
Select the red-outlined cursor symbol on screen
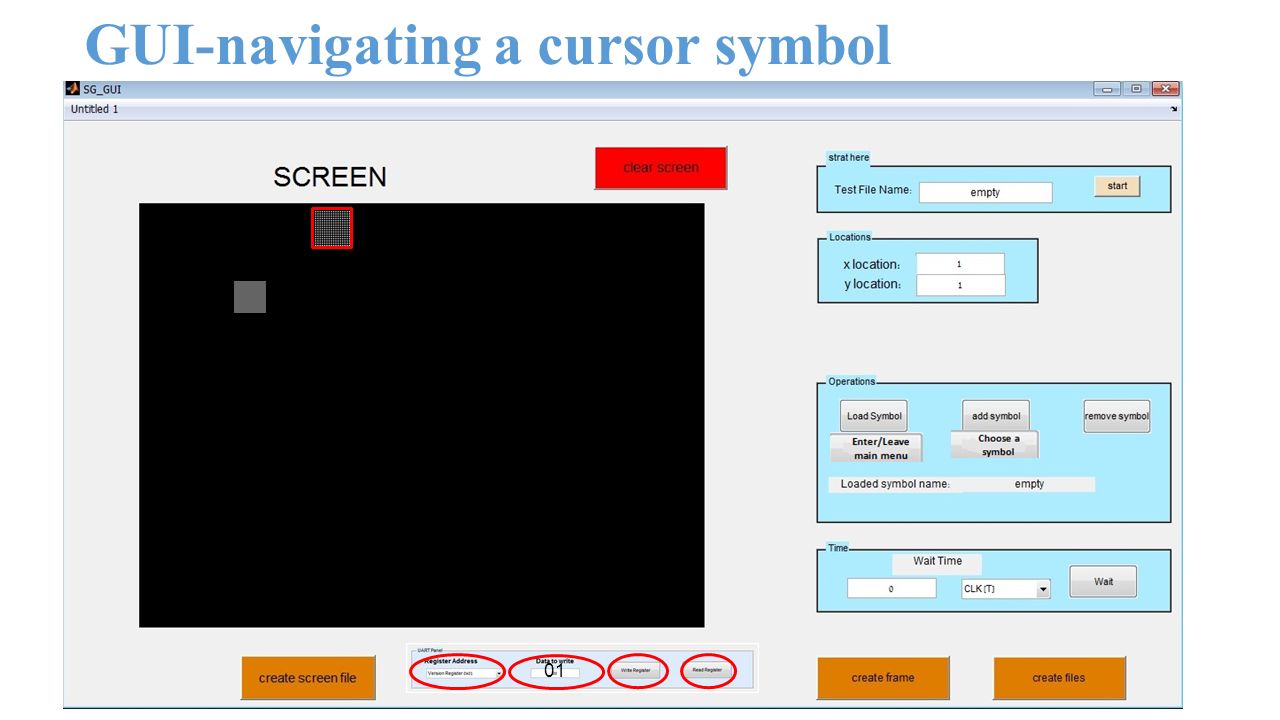[x=332, y=228]
